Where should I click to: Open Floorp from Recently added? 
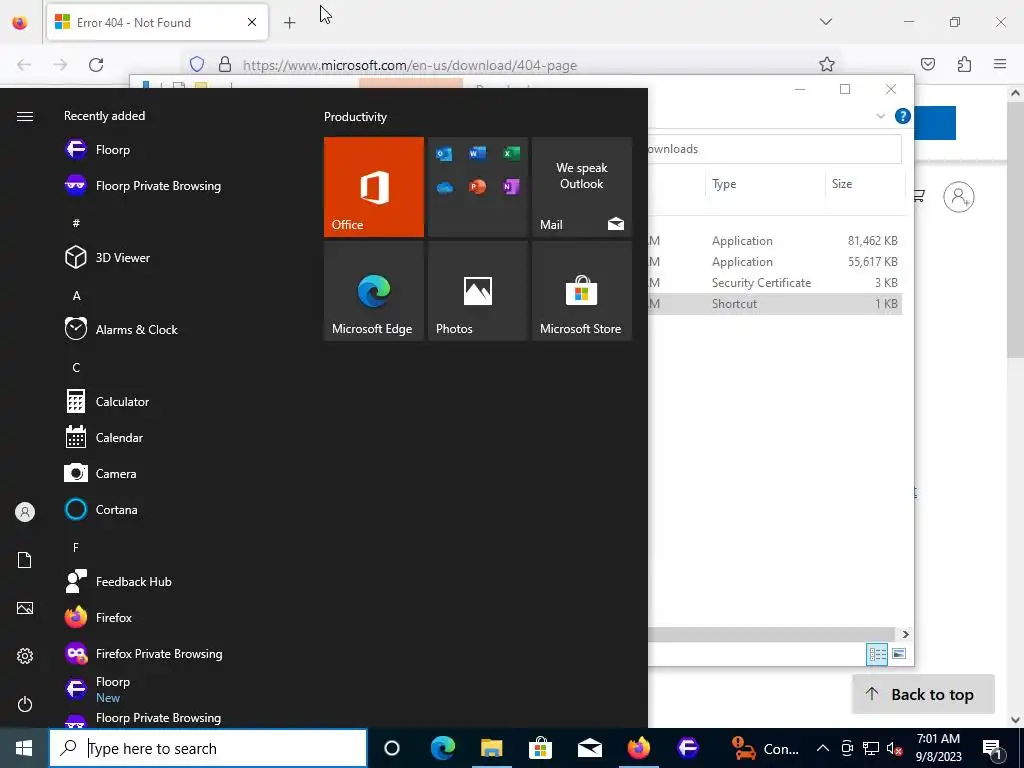112,150
